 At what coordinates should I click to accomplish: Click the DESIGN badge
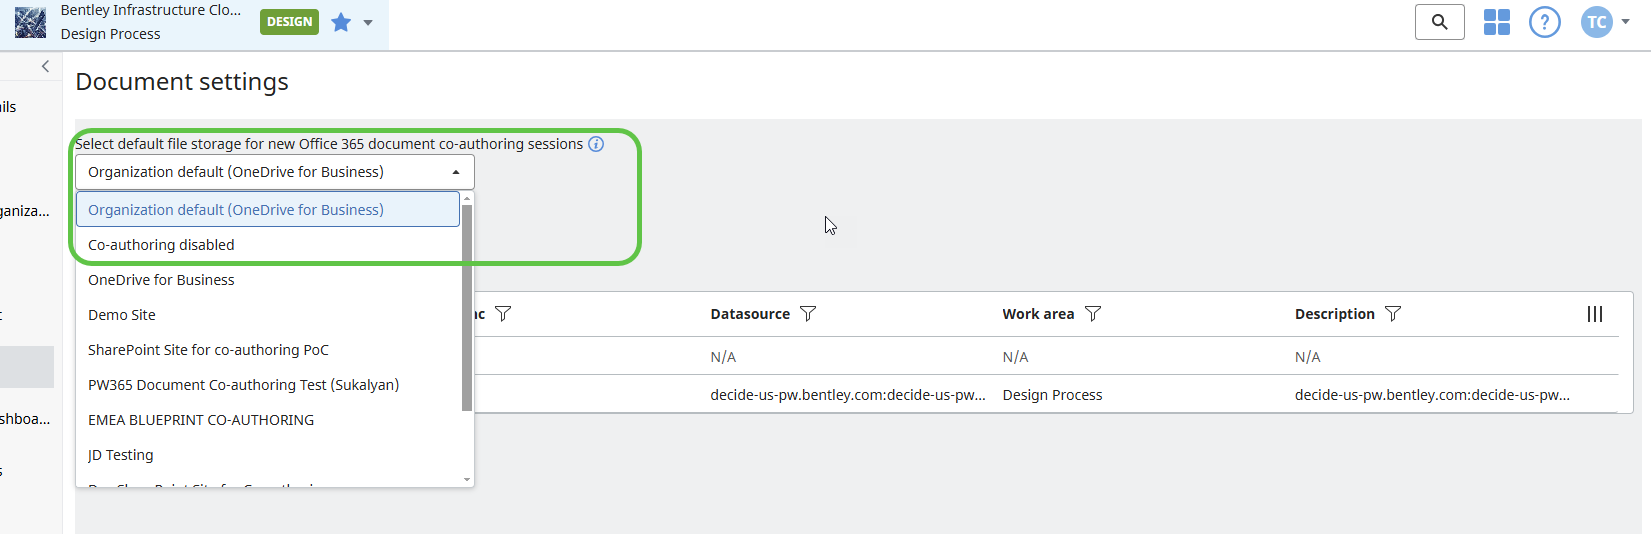(x=289, y=22)
